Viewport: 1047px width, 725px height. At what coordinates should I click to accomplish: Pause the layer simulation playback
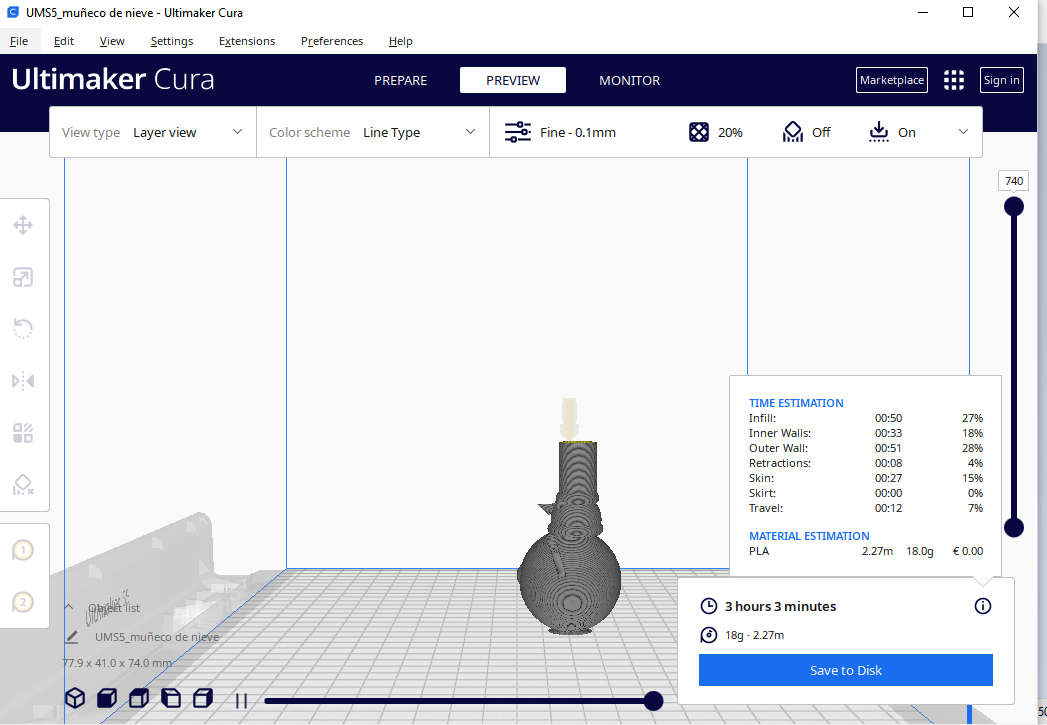241,700
